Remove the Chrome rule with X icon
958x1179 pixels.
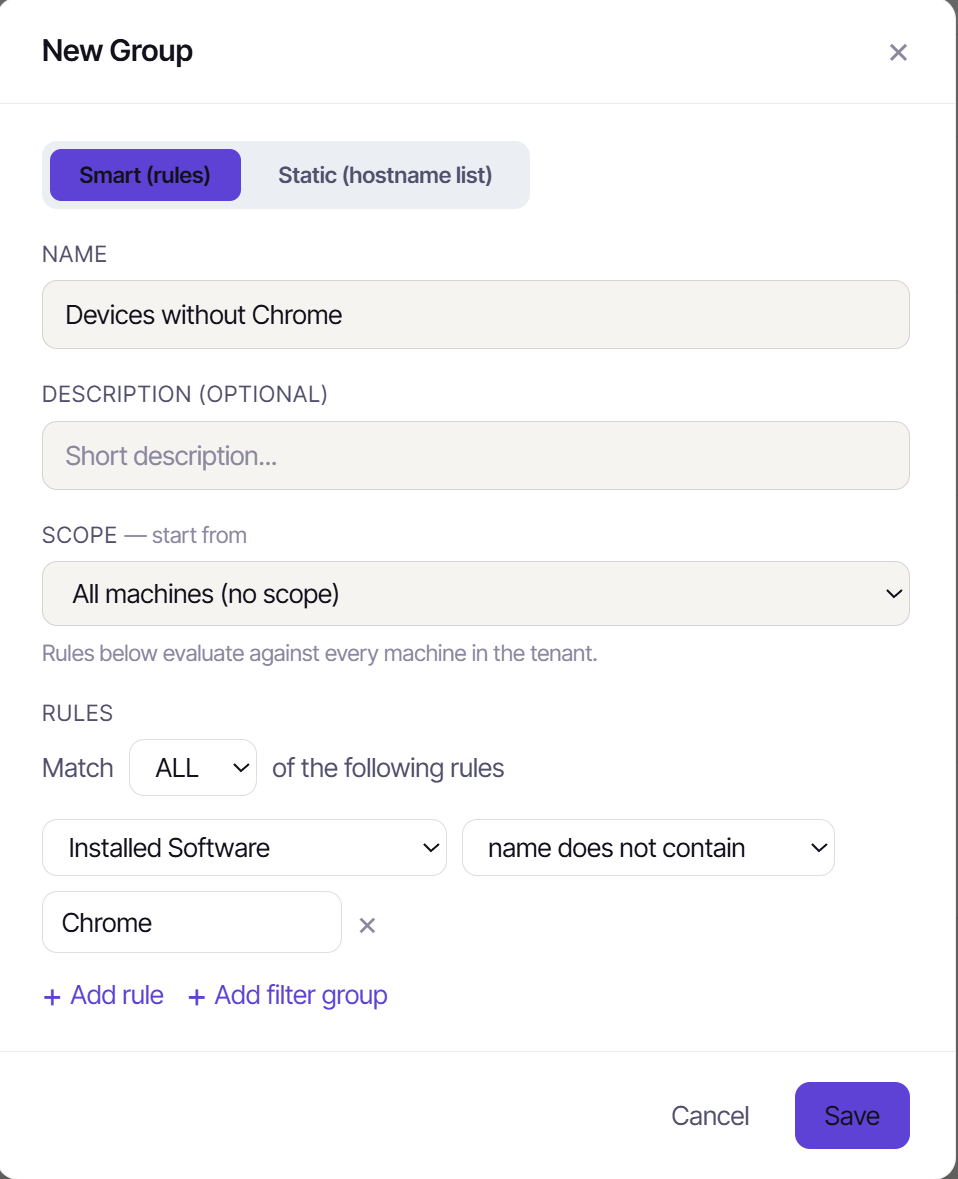tap(367, 926)
